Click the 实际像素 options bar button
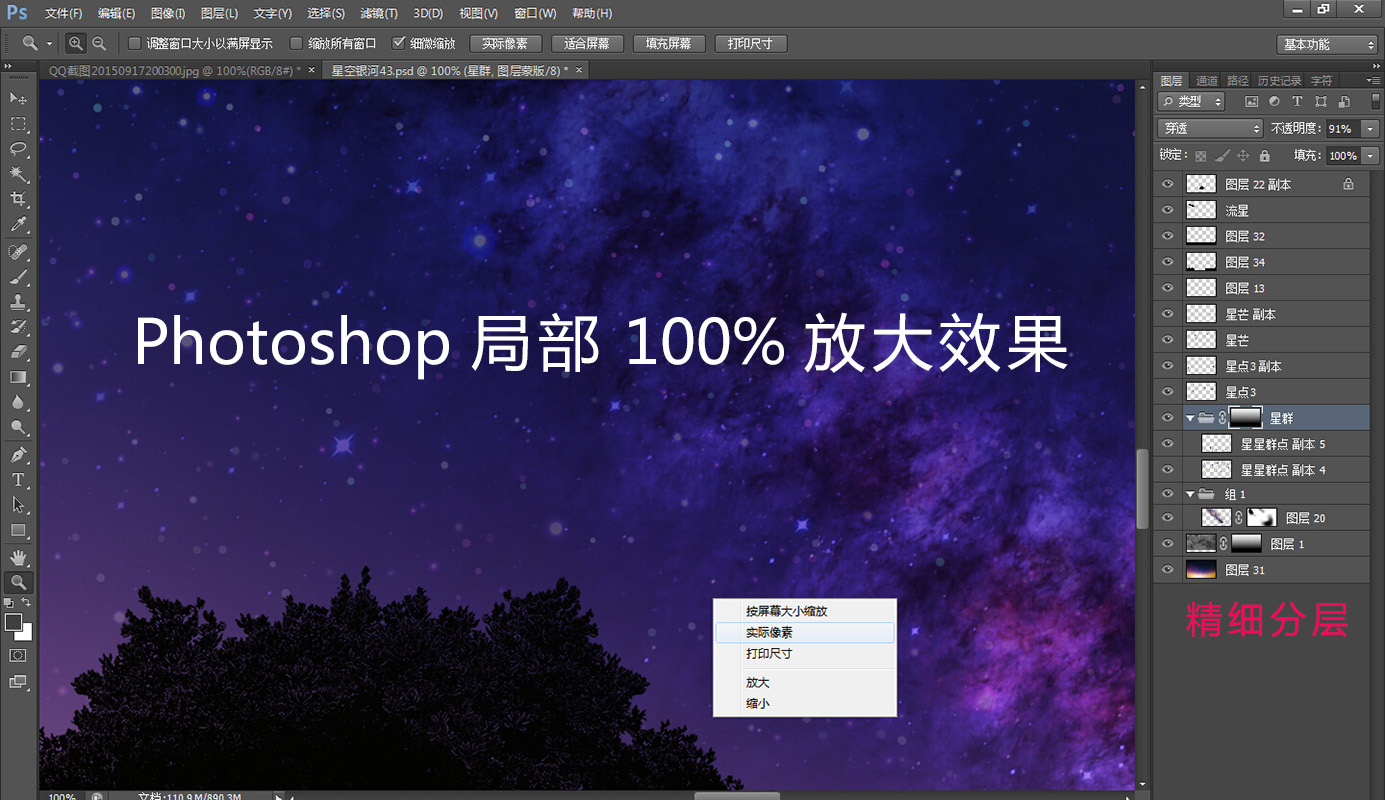 tap(505, 44)
